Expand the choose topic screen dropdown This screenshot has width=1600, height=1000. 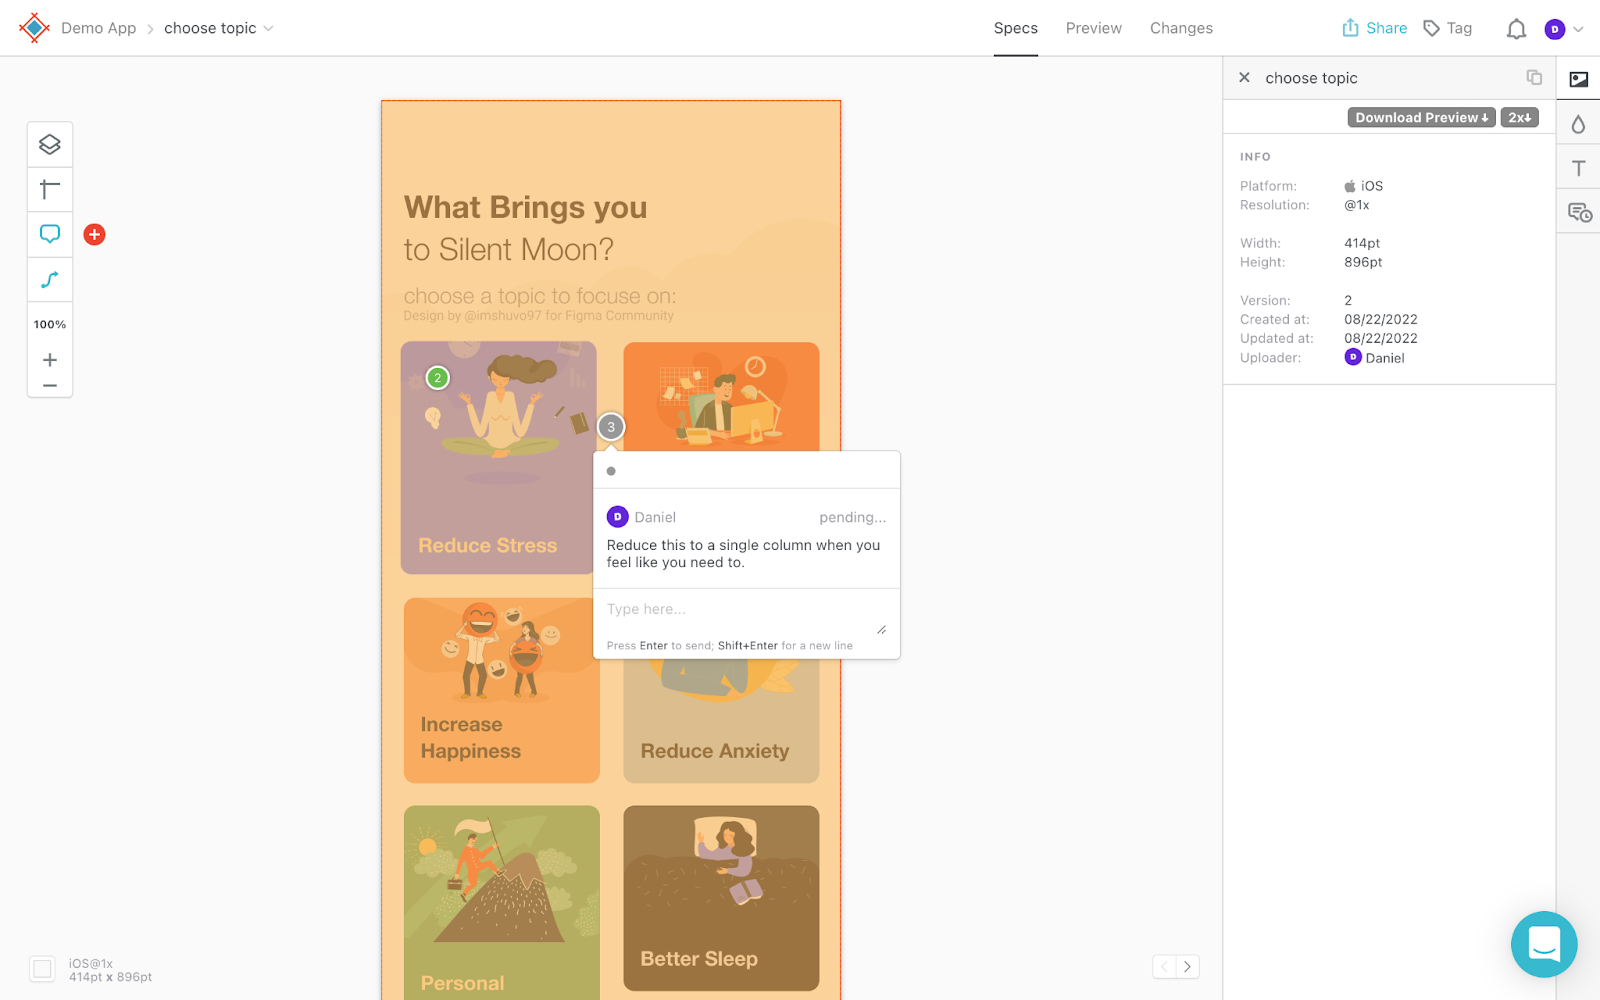[268, 28]
